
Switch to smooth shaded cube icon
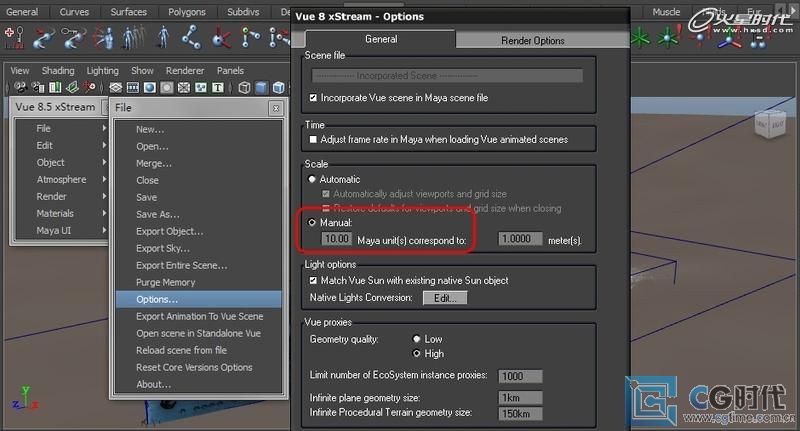pos(261,88)
